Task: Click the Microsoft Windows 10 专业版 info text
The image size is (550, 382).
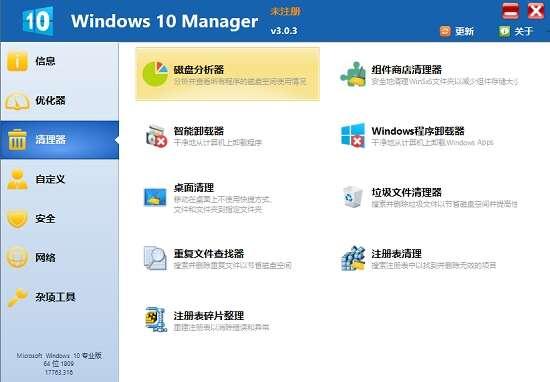Action: point(59,355)
